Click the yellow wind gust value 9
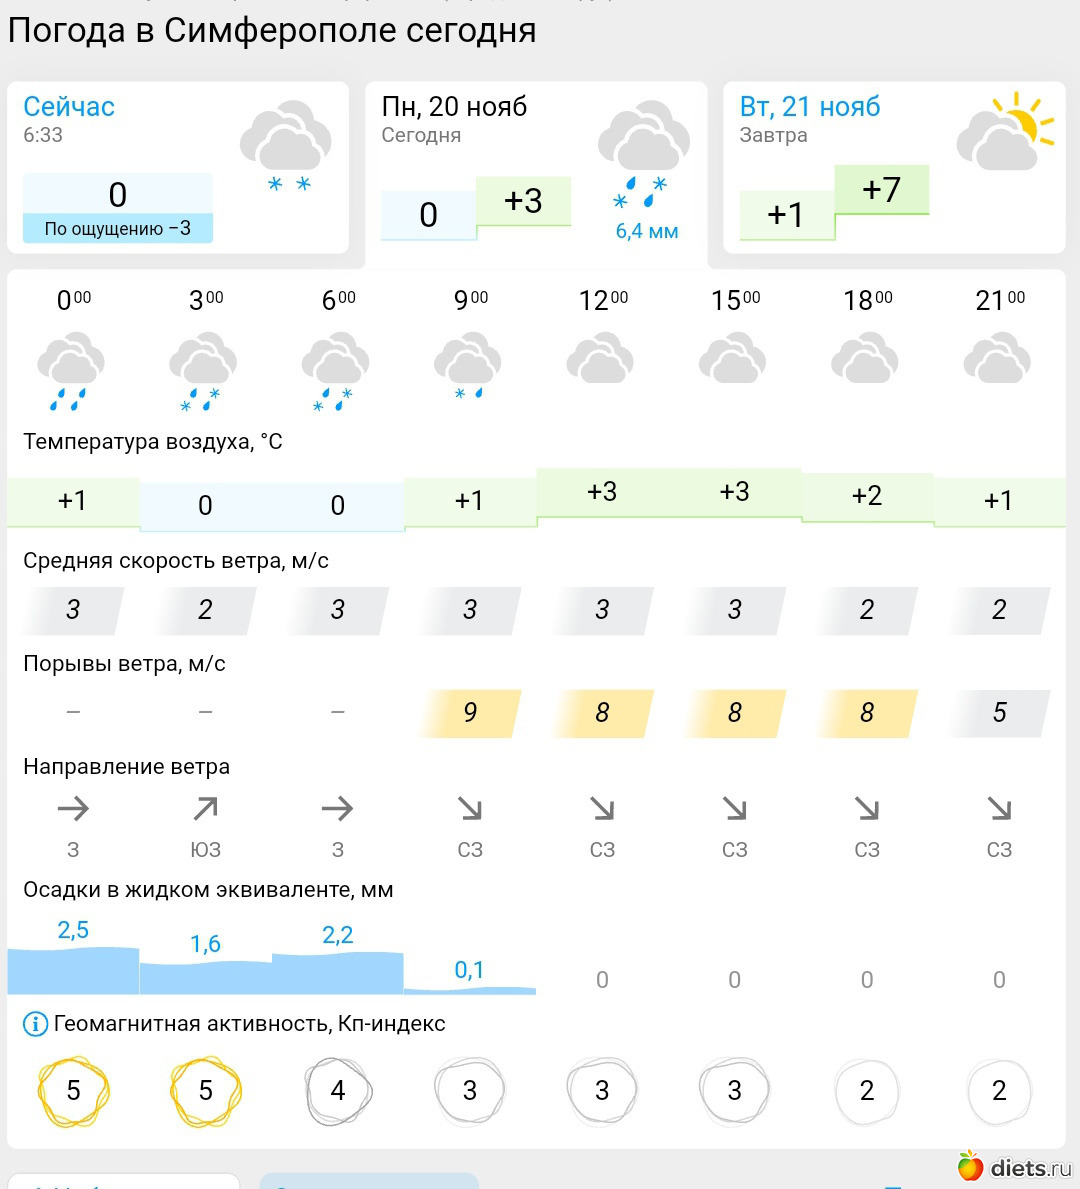1080x1189 pixels. (470, 713)
